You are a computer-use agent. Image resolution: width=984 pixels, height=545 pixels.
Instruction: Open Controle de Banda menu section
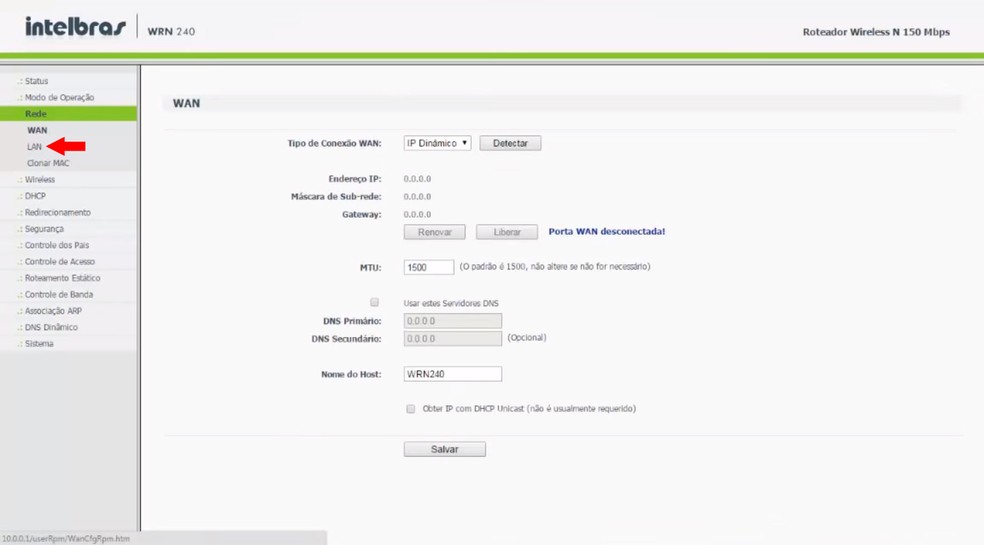[x=59, y=294]
